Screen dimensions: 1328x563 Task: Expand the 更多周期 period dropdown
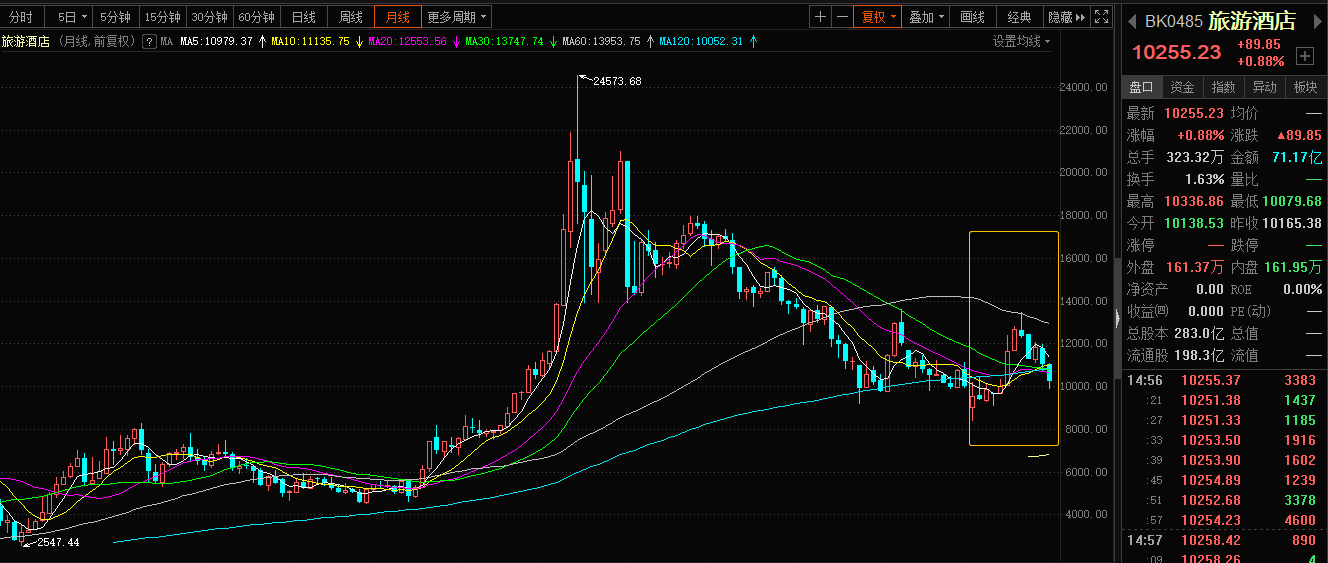[x=457, y=17]
